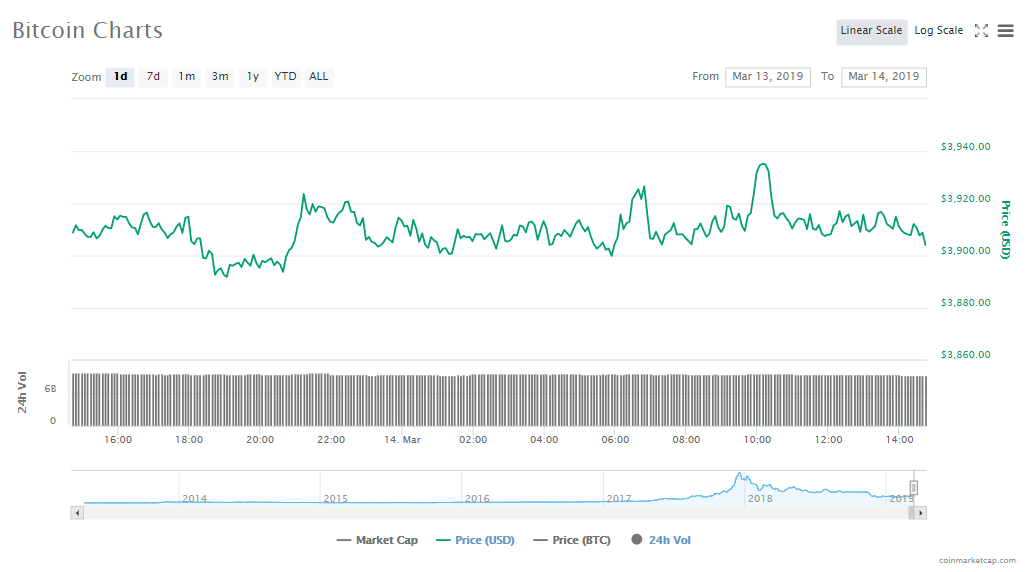The height and width of the screenshot is (572, 1028).
Task: Click the navigator scroll left arrow
Action: [76, 512]
